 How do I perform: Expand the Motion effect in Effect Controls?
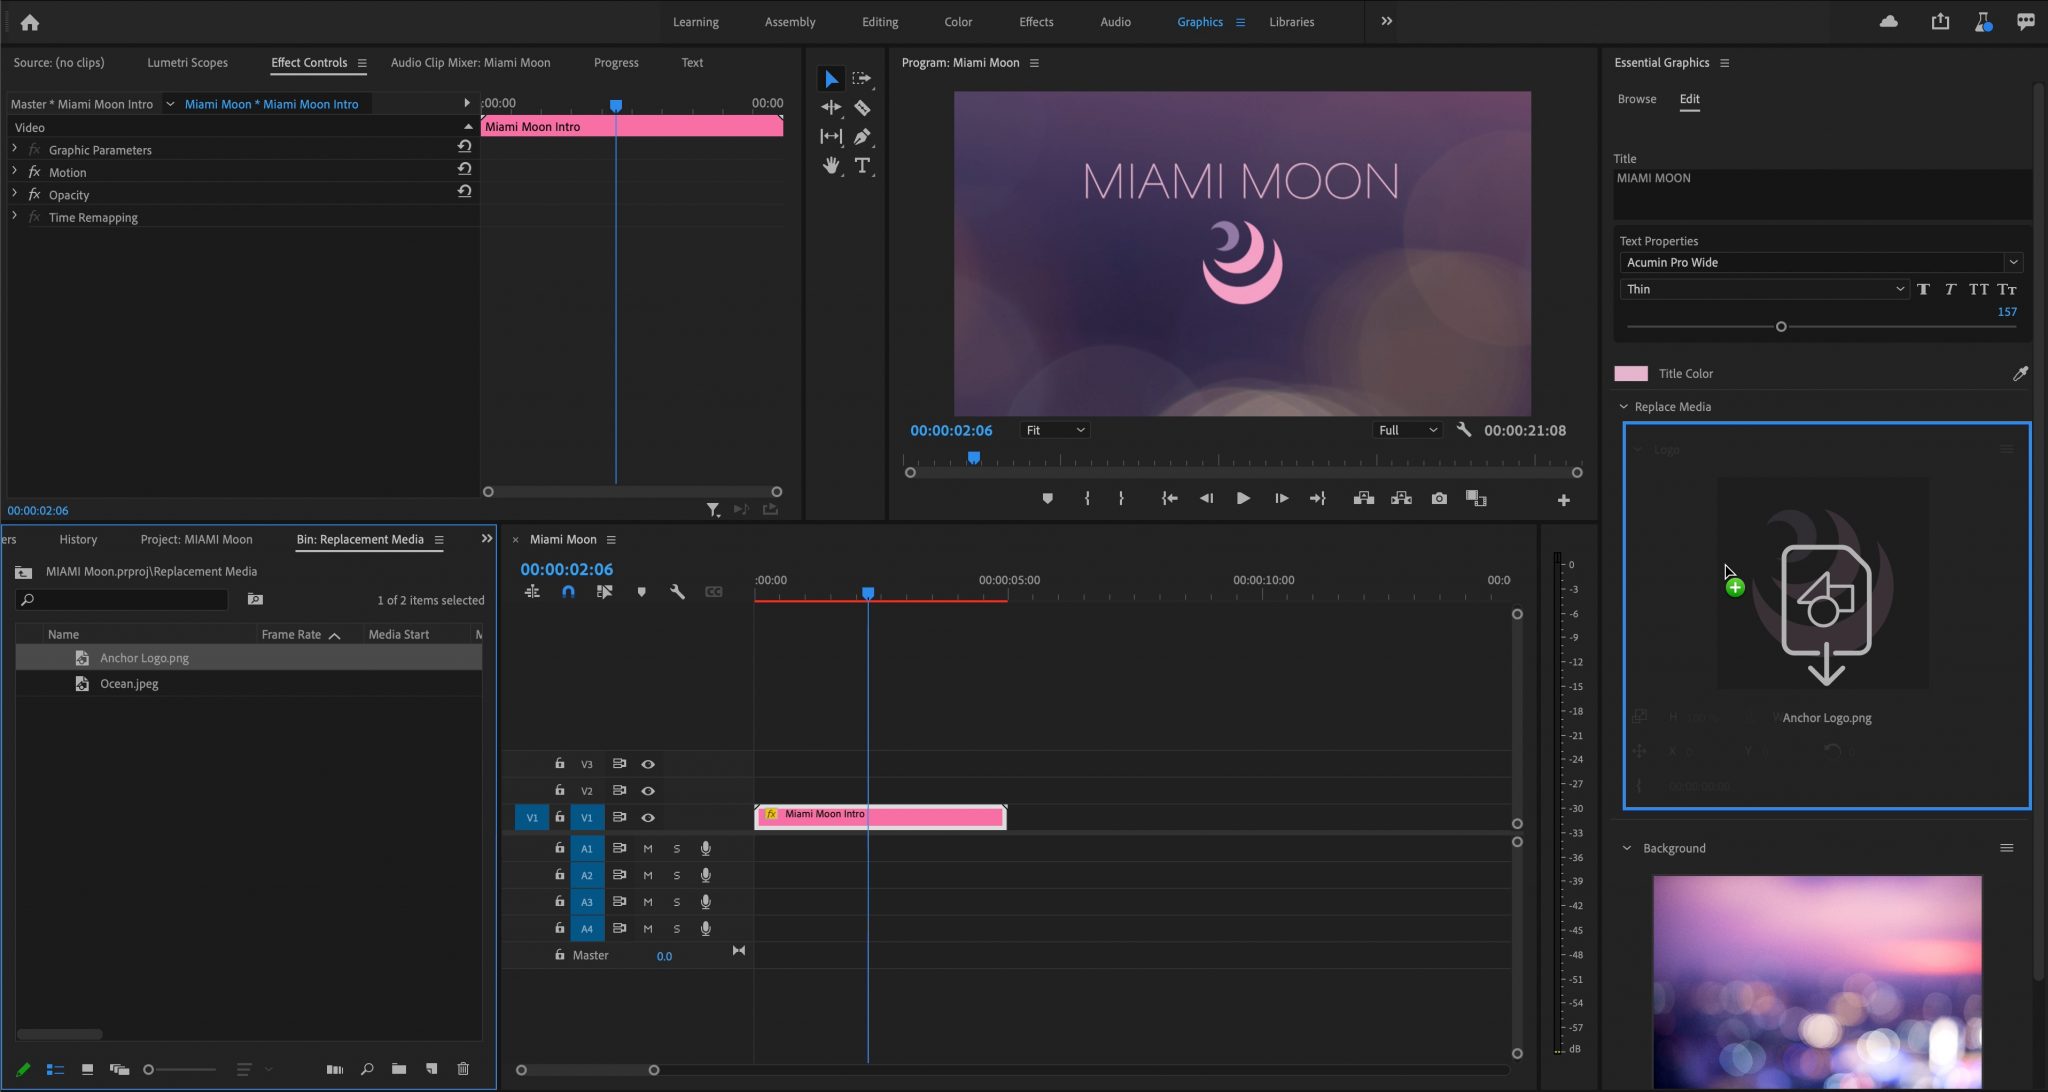tap(14, 171)
